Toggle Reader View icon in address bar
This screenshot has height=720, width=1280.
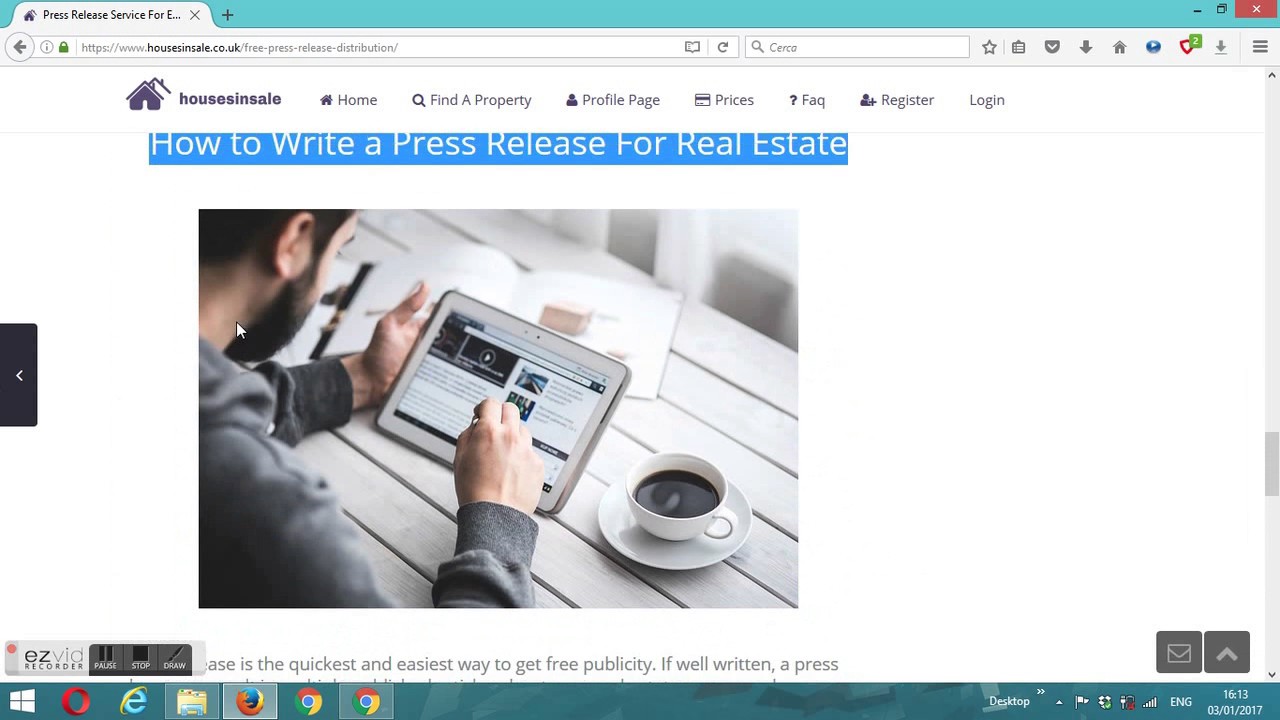pos(692,47)
